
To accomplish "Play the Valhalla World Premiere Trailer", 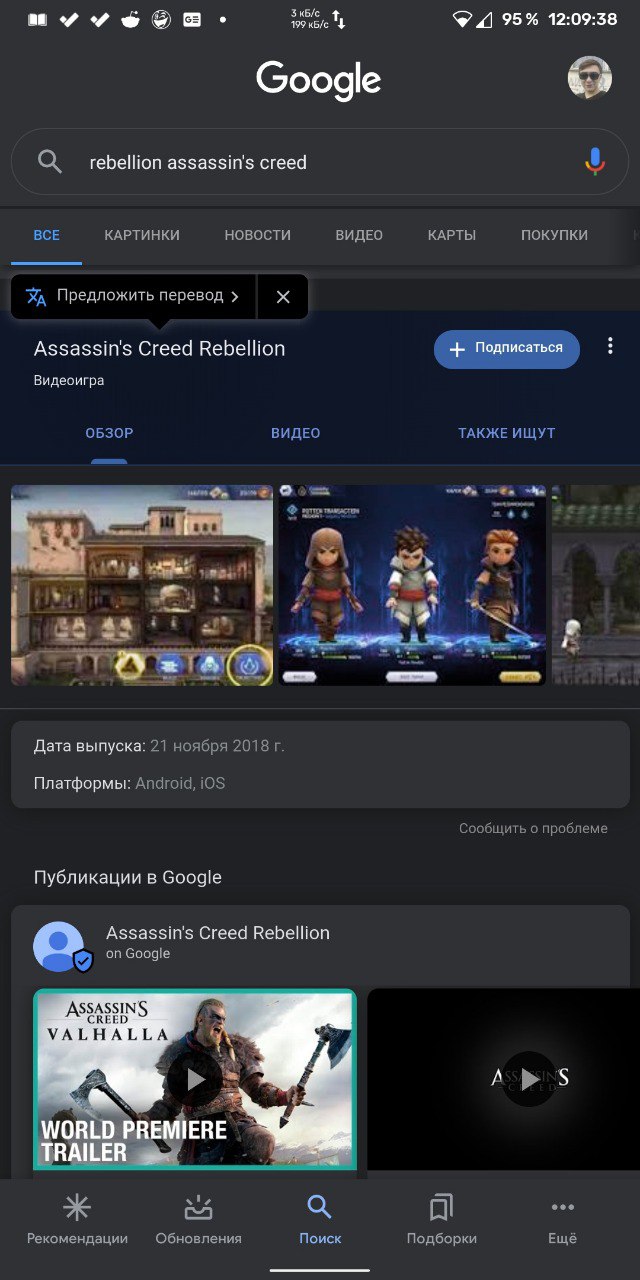I will (x=195, y=1079).
